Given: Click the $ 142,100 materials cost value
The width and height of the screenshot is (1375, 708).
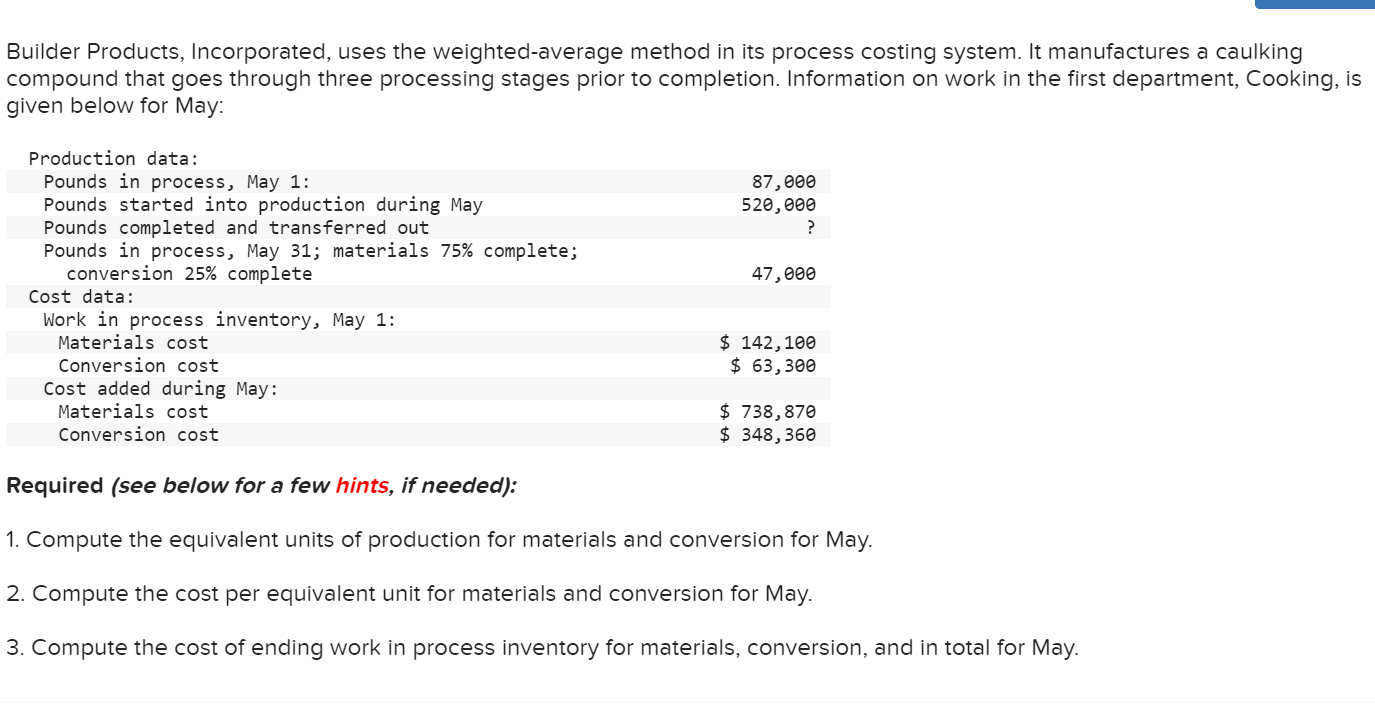Looking at the screenshot, I should tap(768, 343).
